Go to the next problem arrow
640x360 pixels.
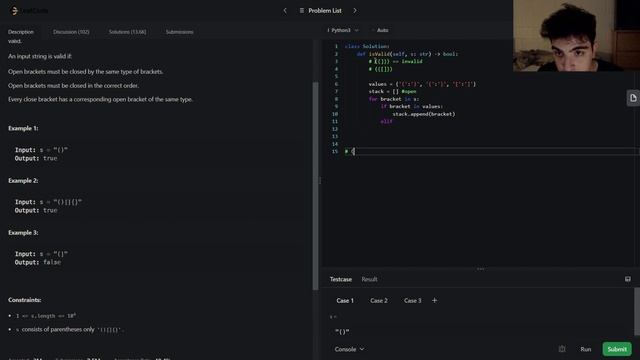[x=355, y=11]
